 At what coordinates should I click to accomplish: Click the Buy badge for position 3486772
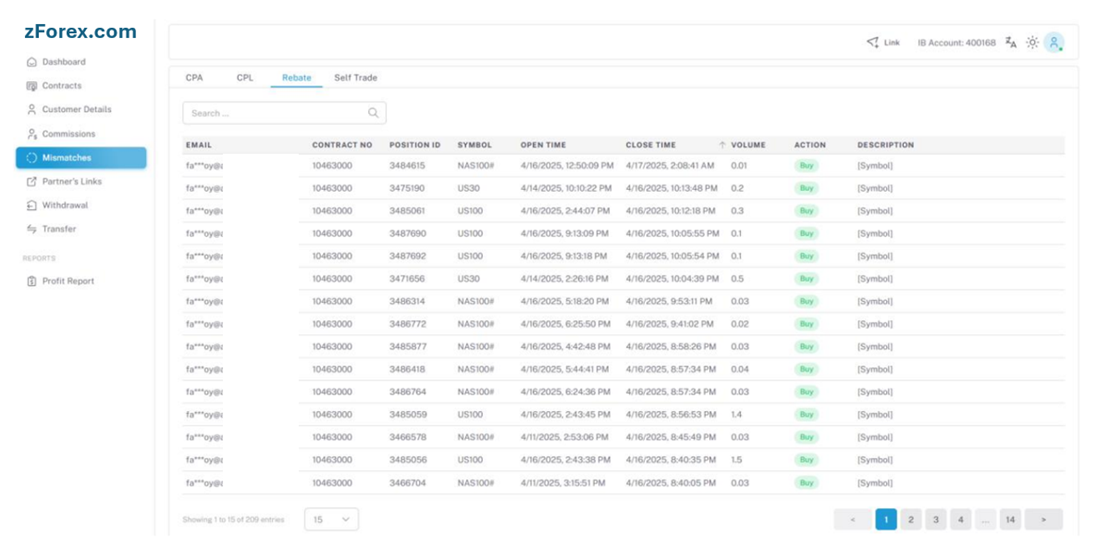point(807,324)
